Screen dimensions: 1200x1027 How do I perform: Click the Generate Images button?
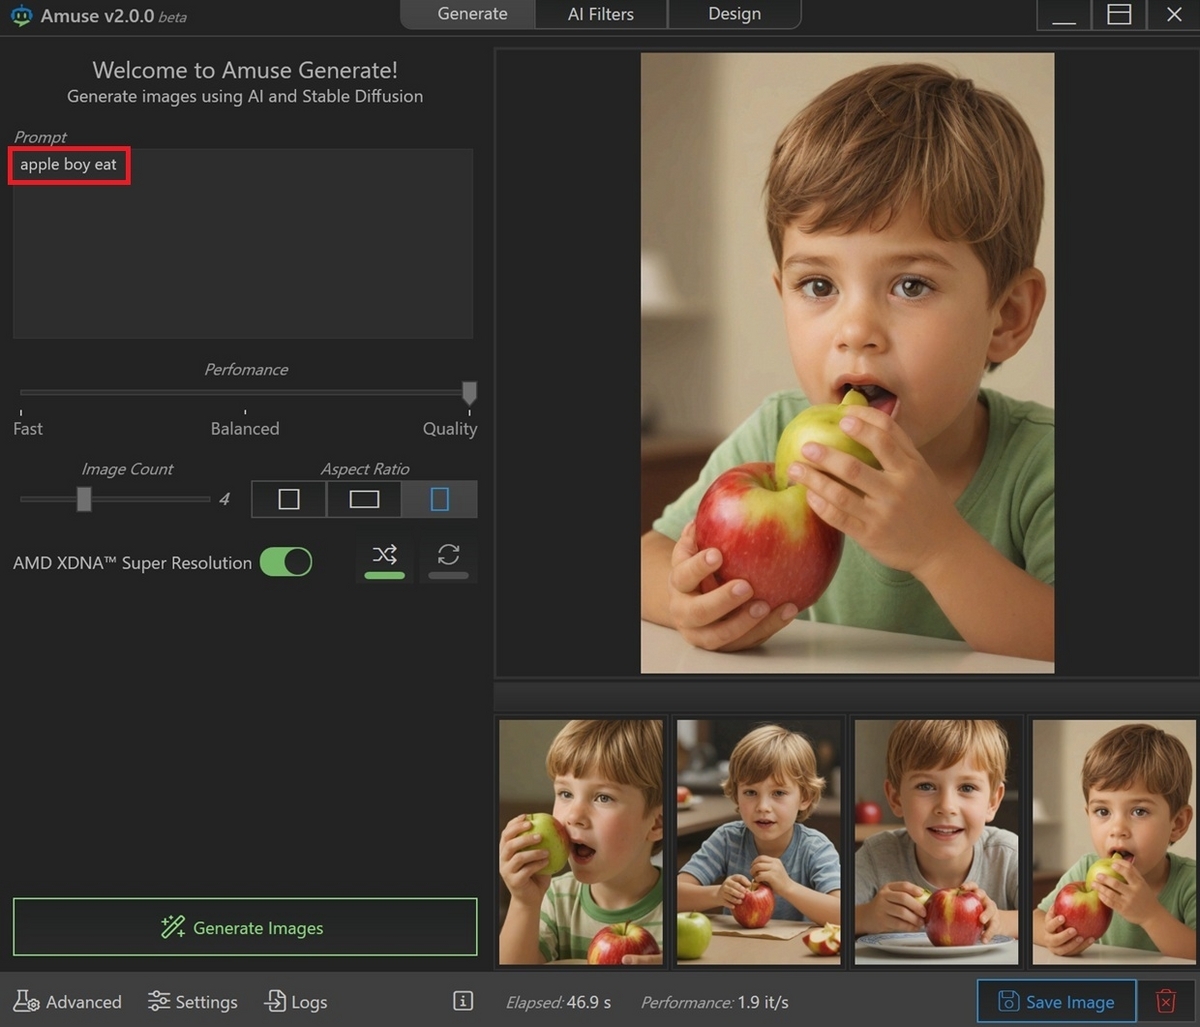click(245, 927)
